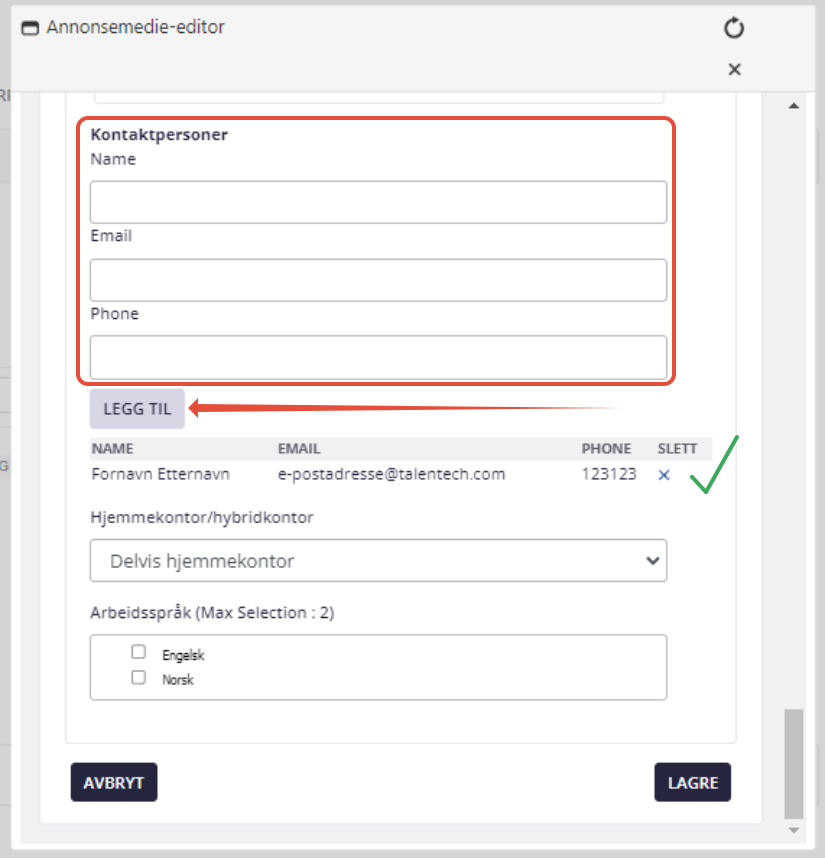This screenshot has width=825, height=858.
Task: Click the LAGRE button
Action: 693,782
